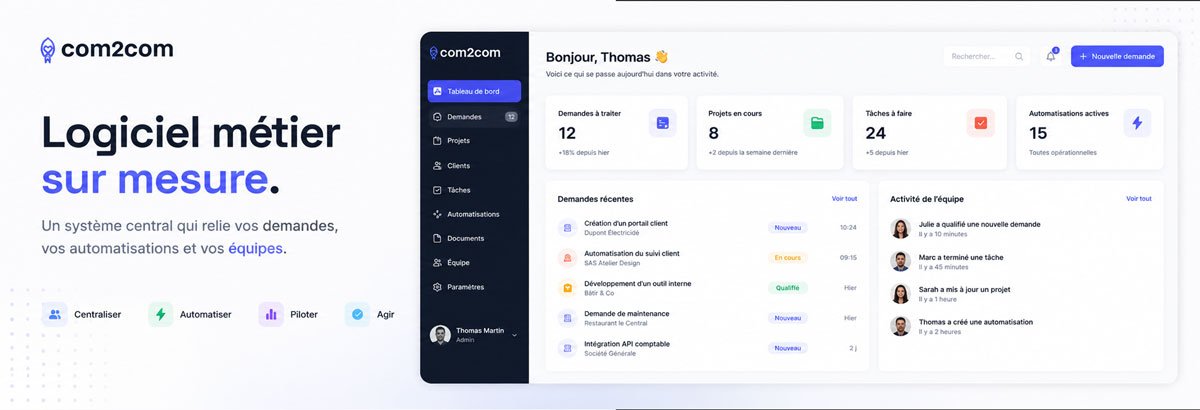The image size is (1200, 410).
Task: Expand the Thomas Martin account chevron
Action: pos(514,336)
